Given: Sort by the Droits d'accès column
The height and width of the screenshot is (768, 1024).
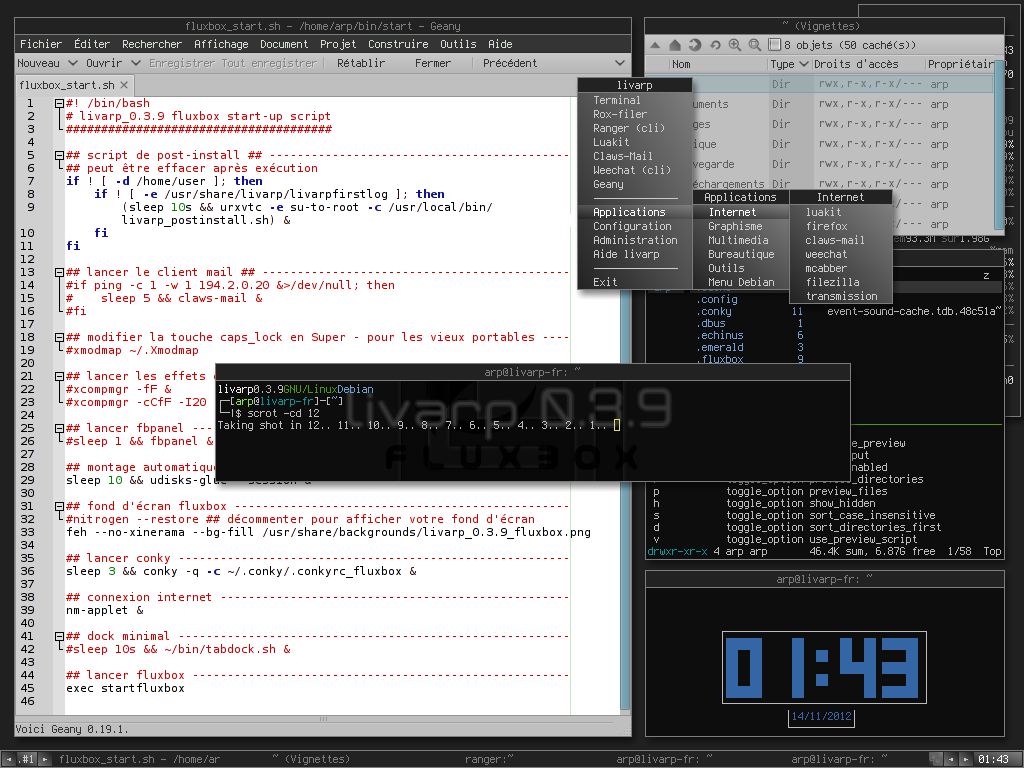Looking at the screenshot, I should [869, 64].
